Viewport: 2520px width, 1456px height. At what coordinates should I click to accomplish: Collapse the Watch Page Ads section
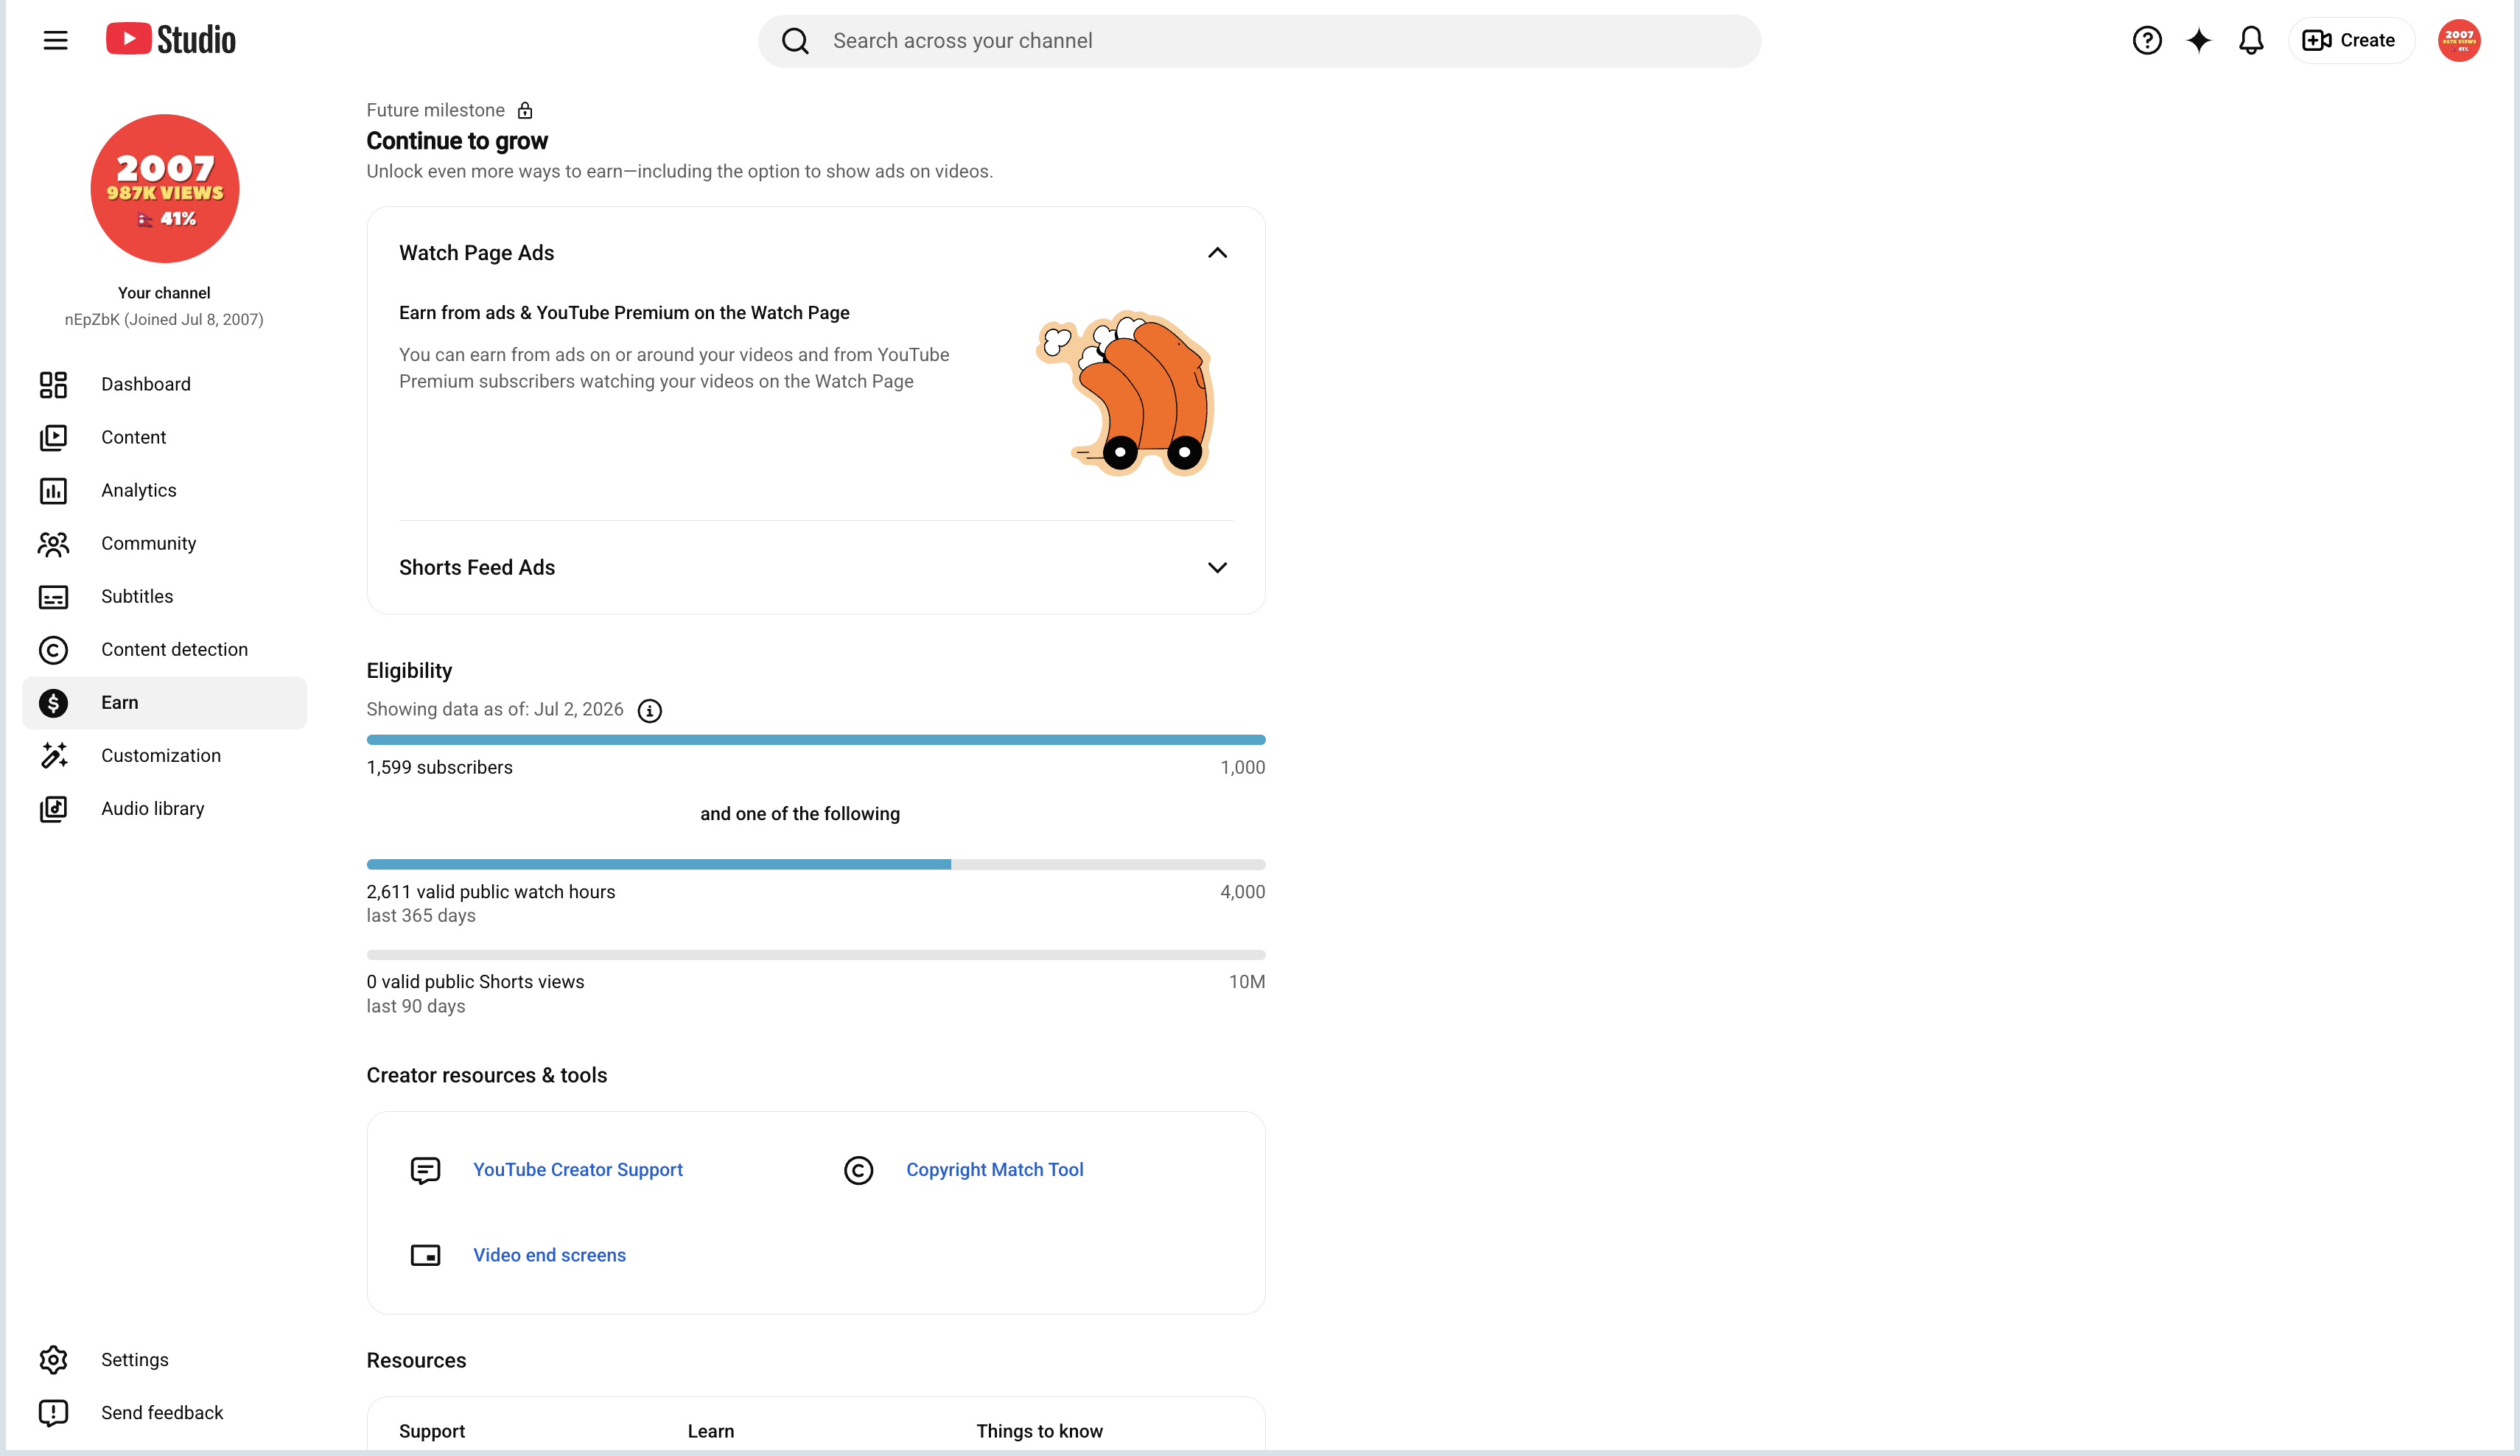pos(1217,253)
